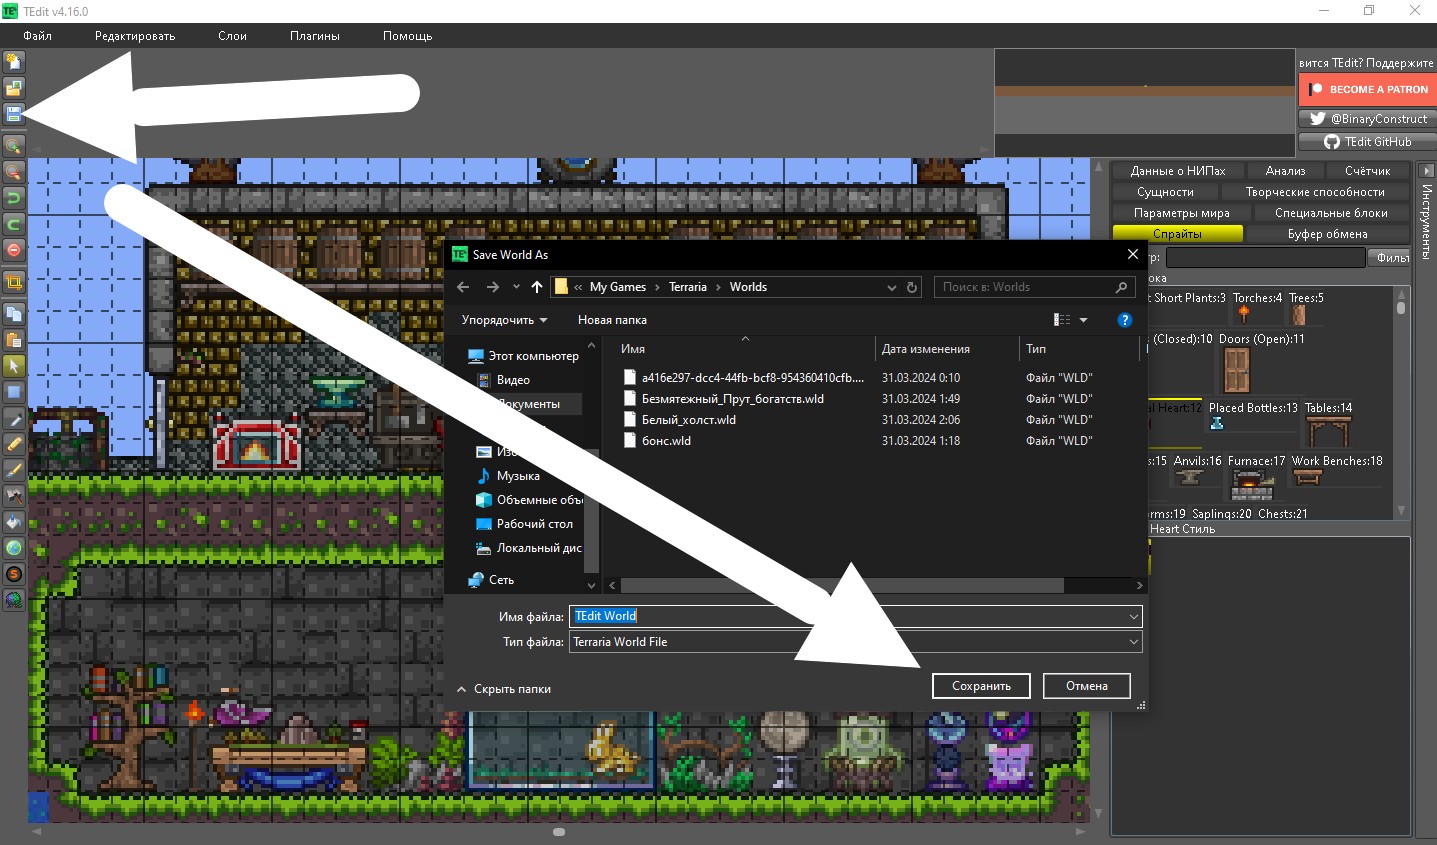Switch to the Сущности tab

click(1165, 192)
